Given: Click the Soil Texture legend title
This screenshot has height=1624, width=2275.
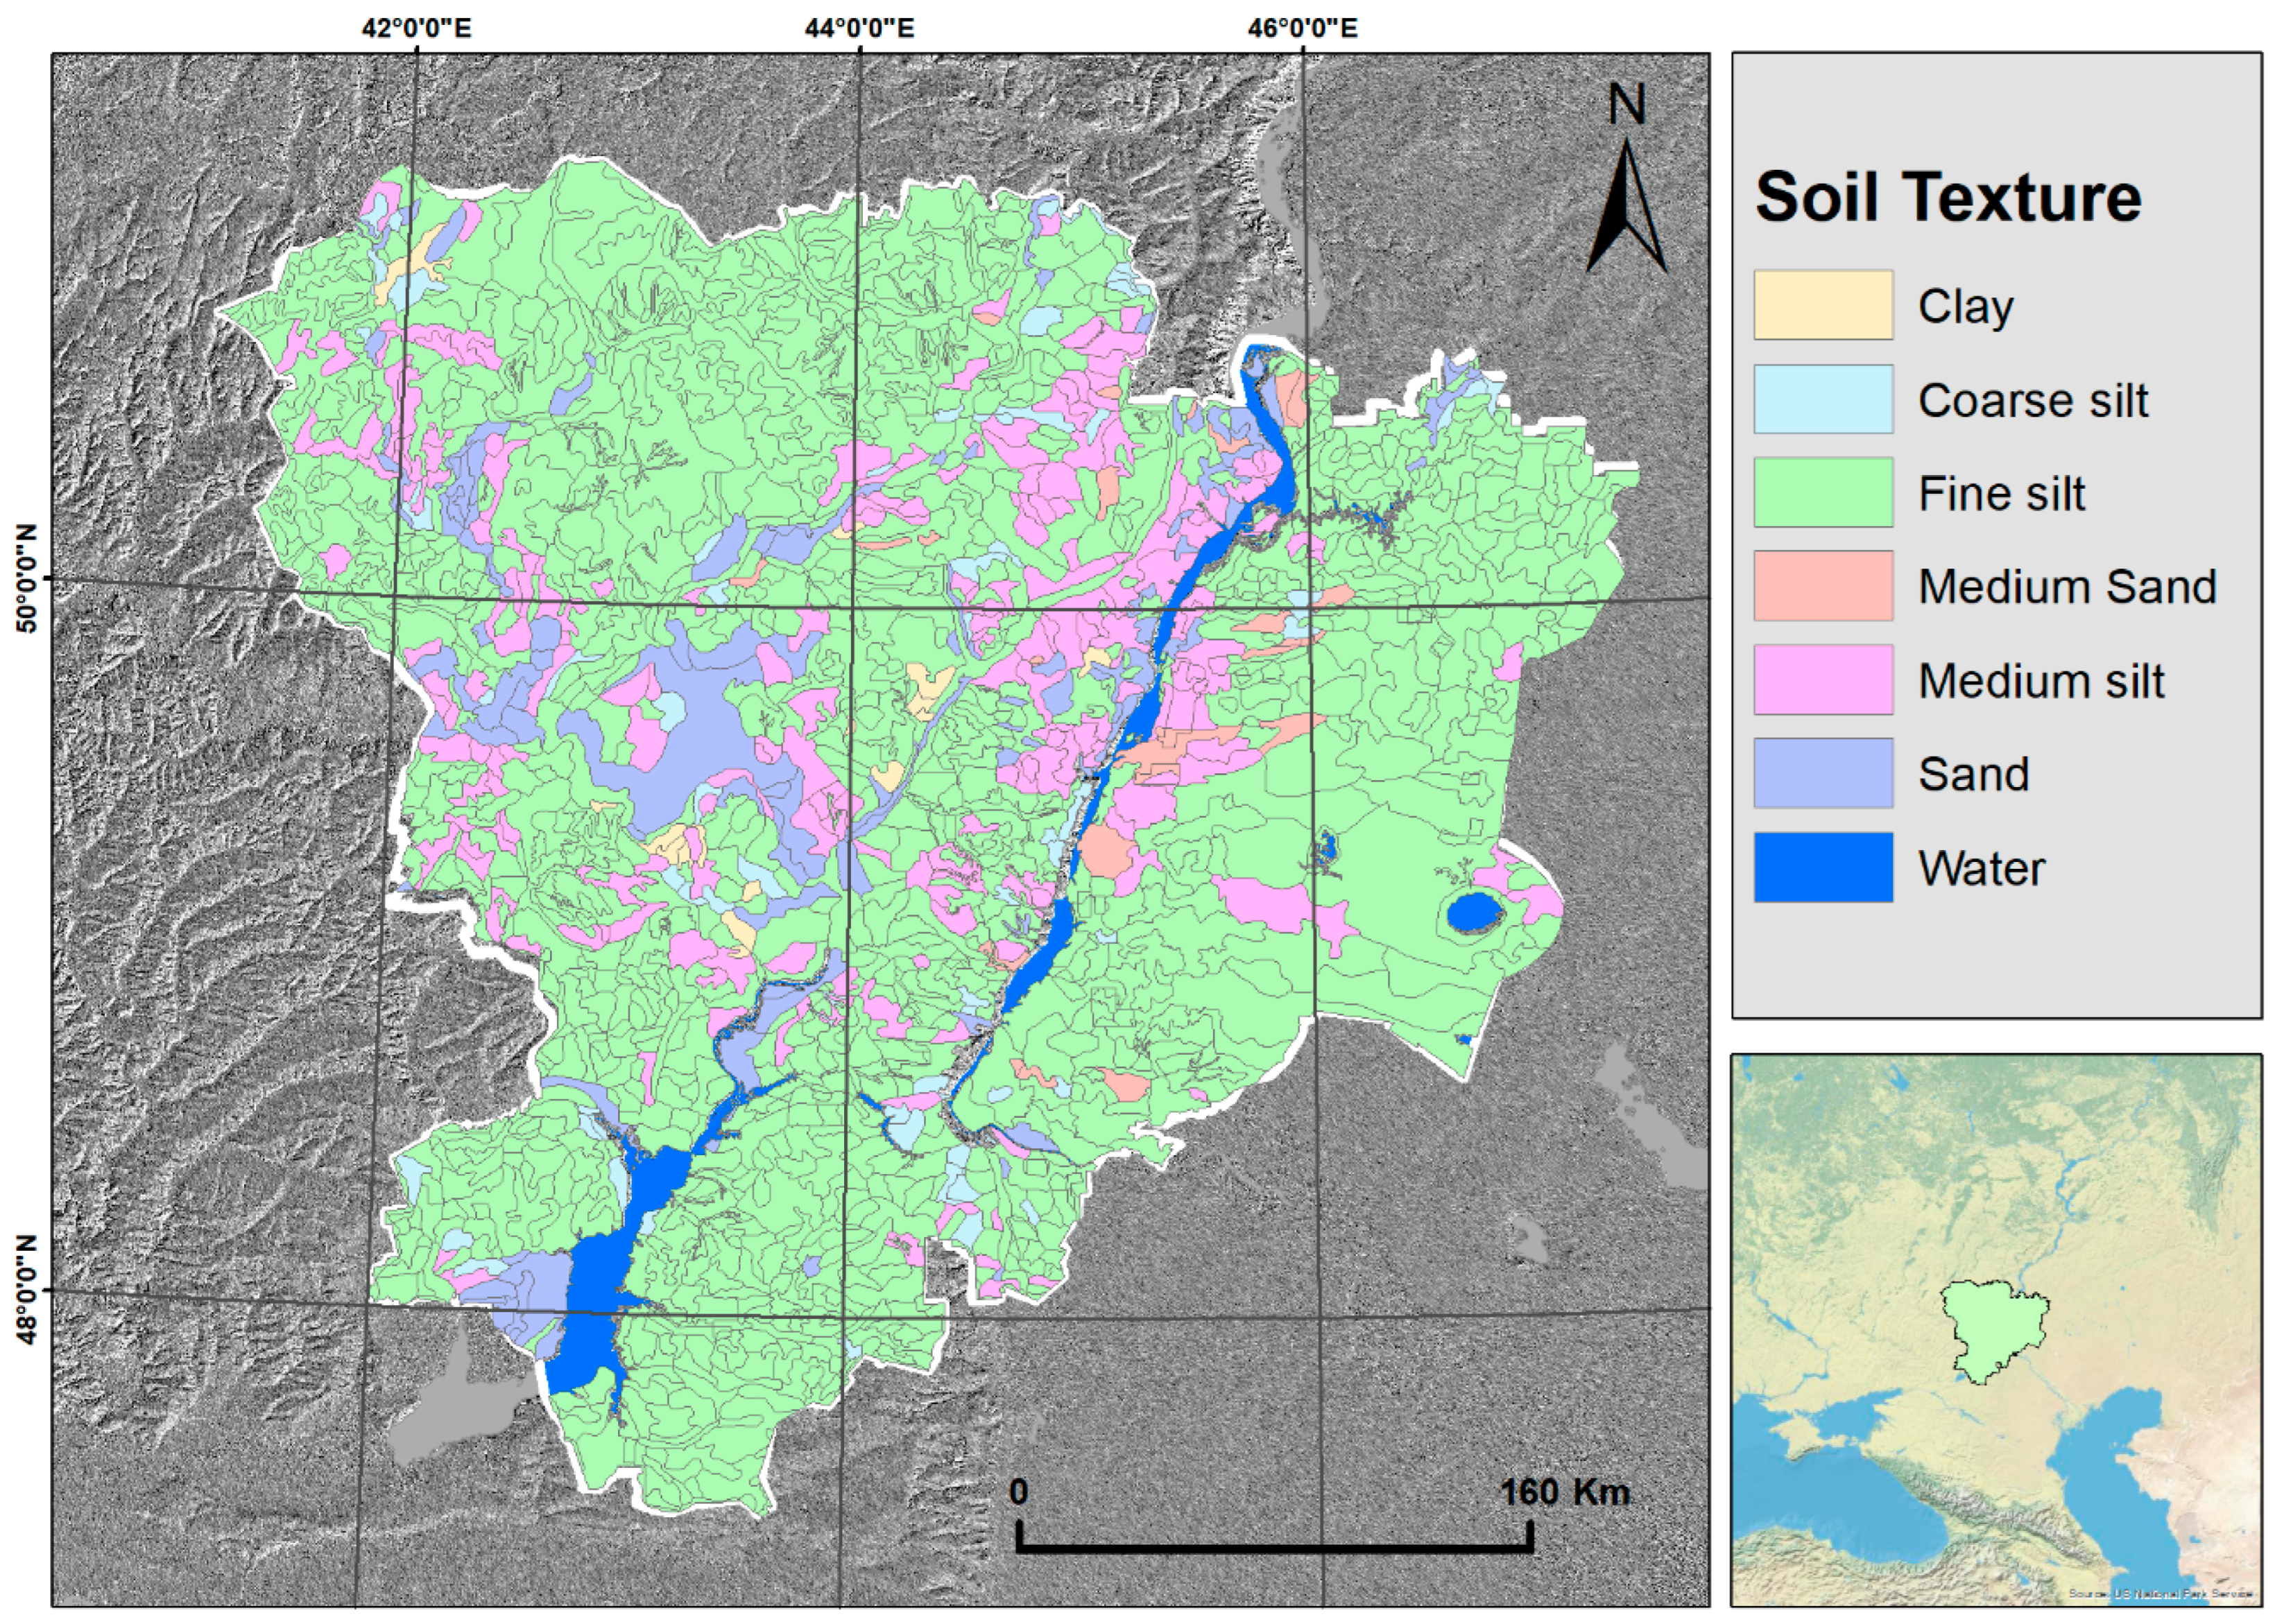Looking at the screenshot, I should (x=1947, y=197).
